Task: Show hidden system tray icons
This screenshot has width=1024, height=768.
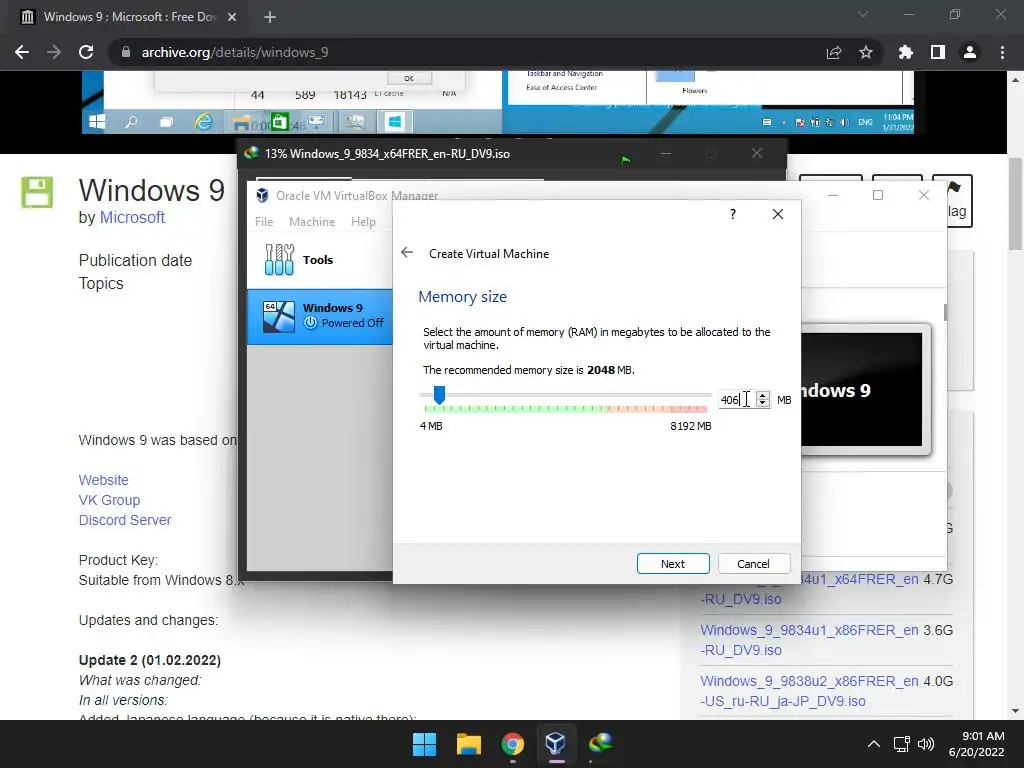Action: pos(874,744)
